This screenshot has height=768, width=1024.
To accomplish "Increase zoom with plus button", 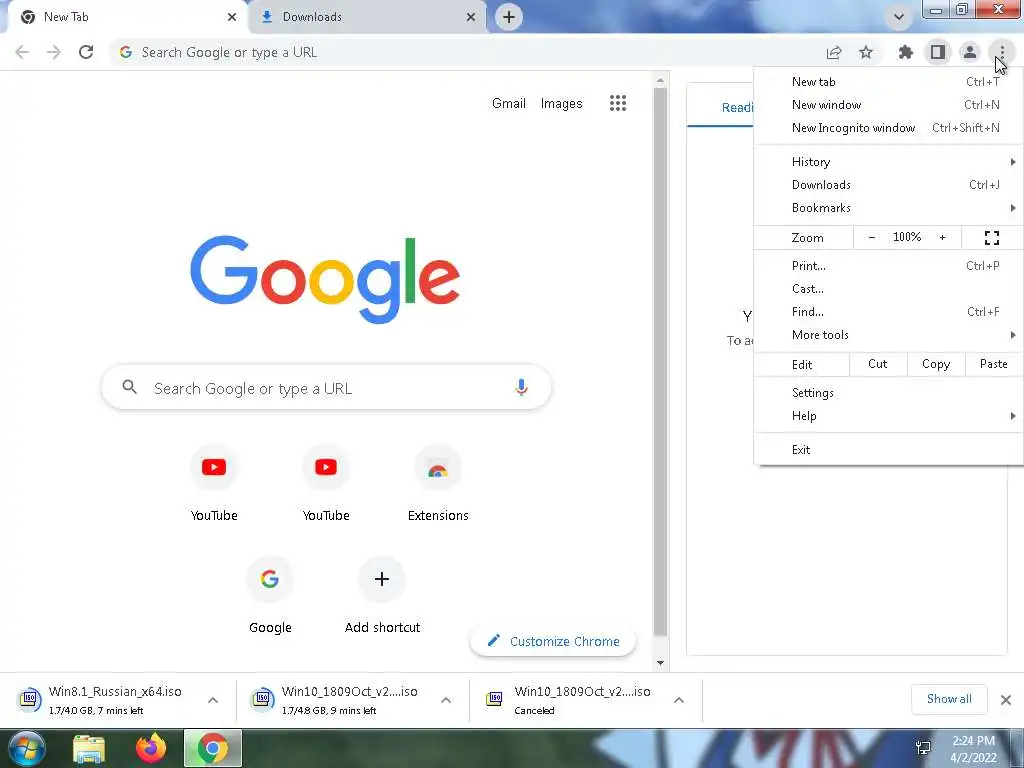I will pos(942,238).
